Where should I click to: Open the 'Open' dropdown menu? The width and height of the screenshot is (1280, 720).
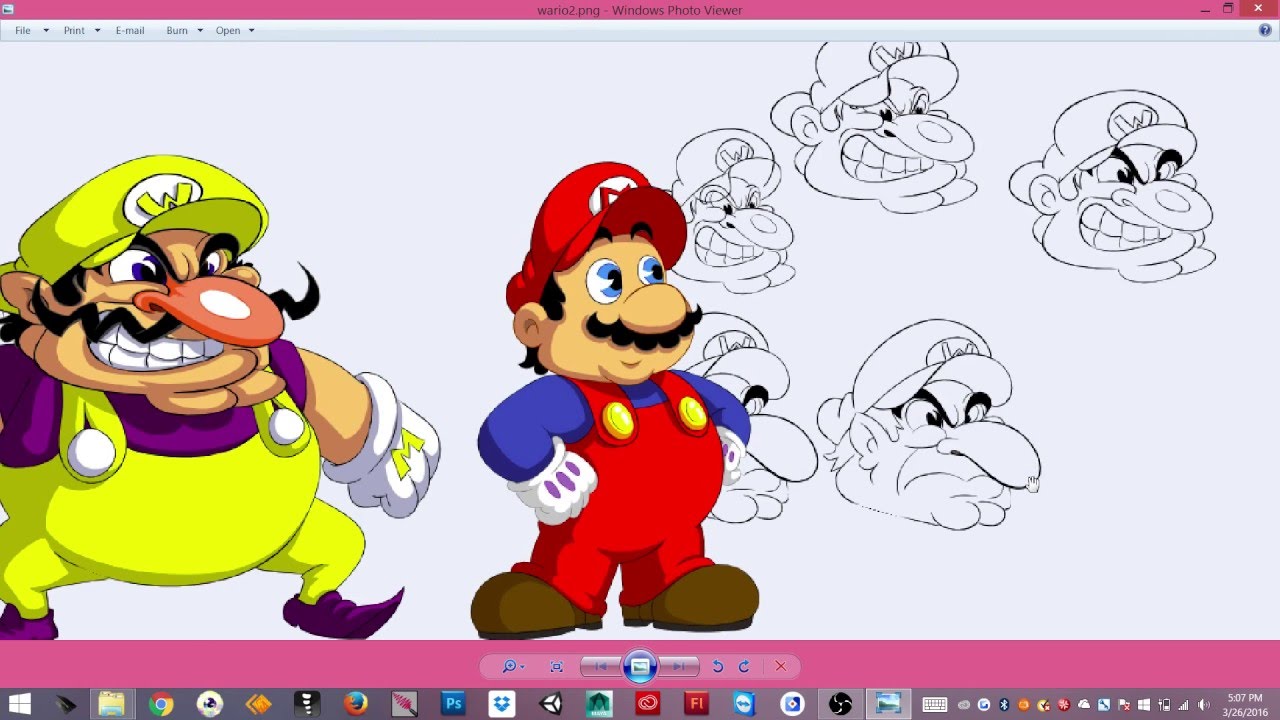click(x=235, y=30)
